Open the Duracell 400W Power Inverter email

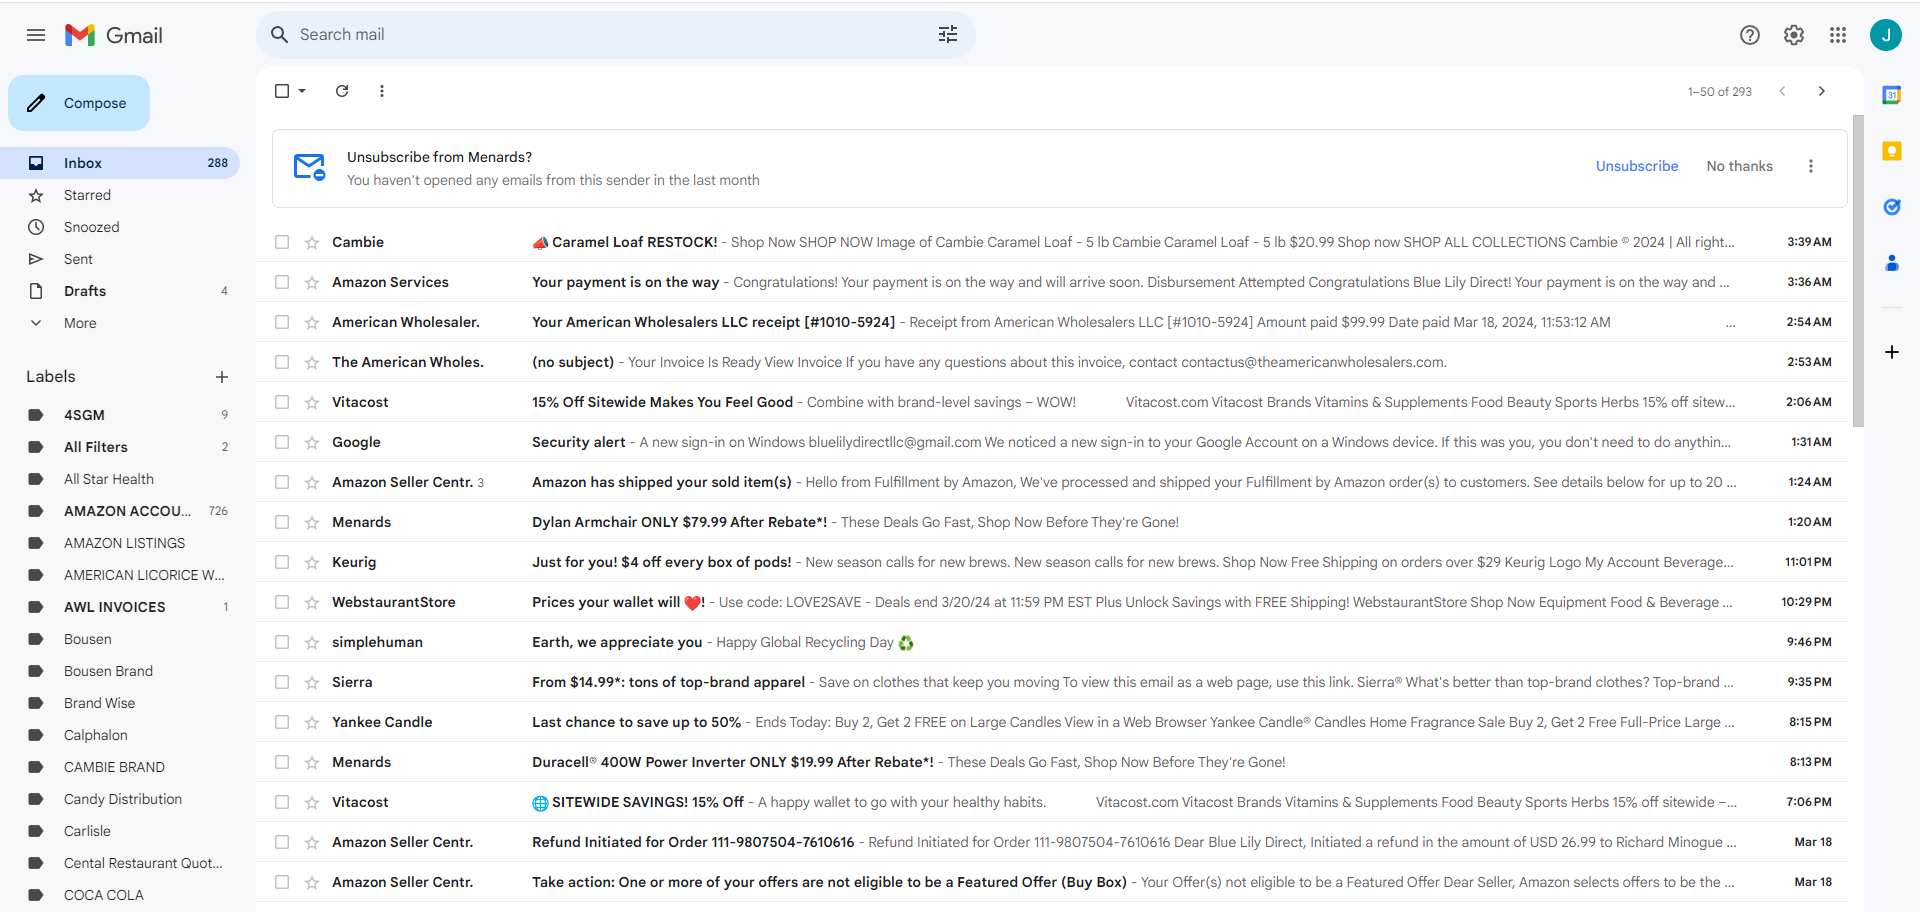coord(1052,762)
